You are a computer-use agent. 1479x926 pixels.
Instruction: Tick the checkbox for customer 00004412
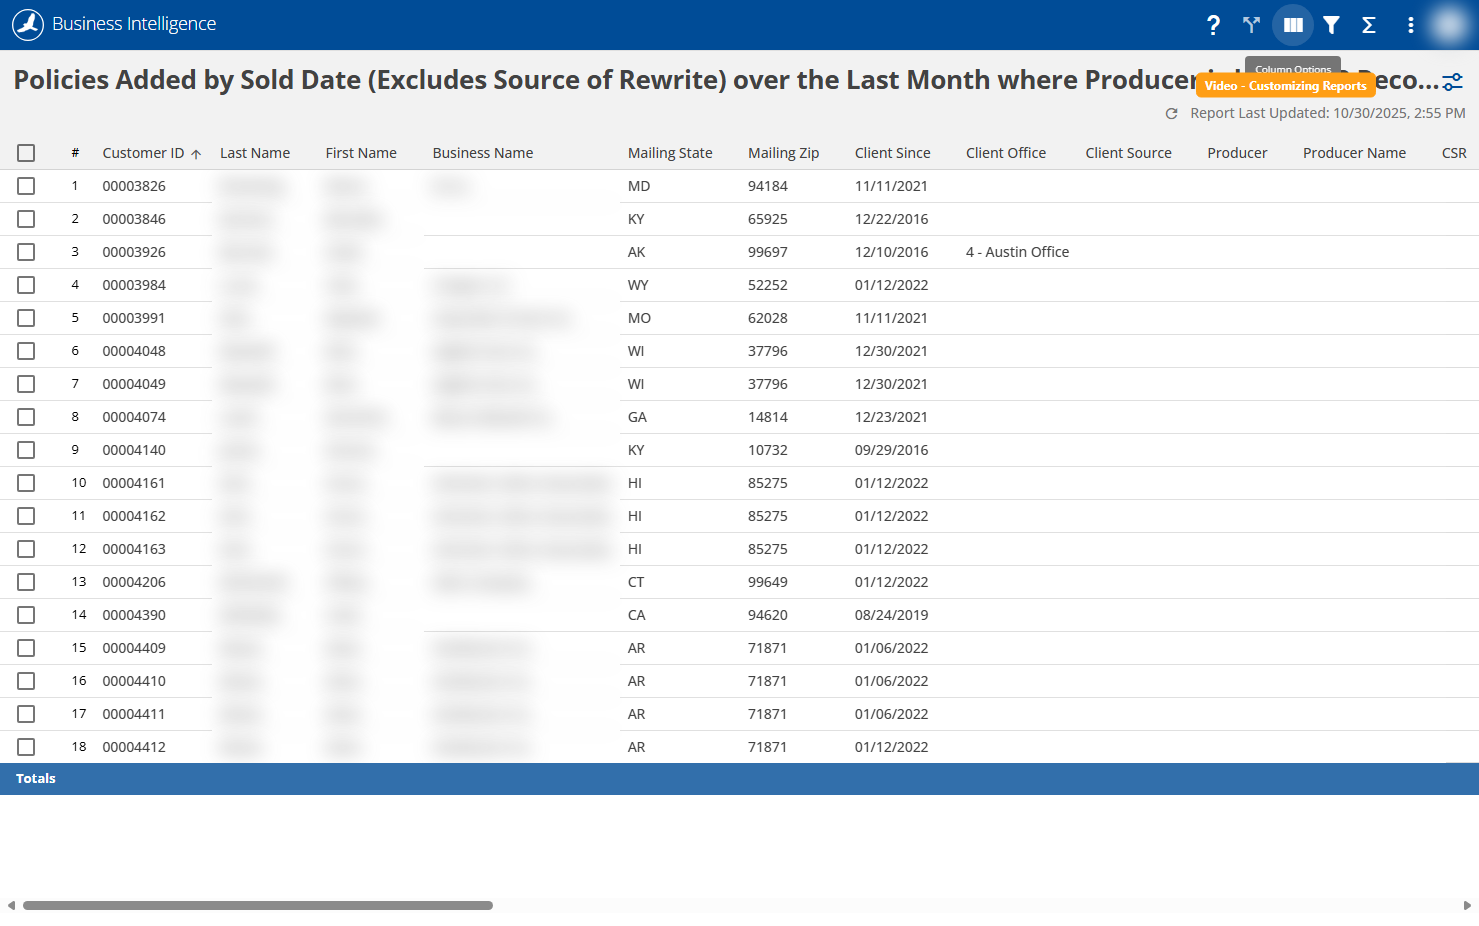(26, 747)
